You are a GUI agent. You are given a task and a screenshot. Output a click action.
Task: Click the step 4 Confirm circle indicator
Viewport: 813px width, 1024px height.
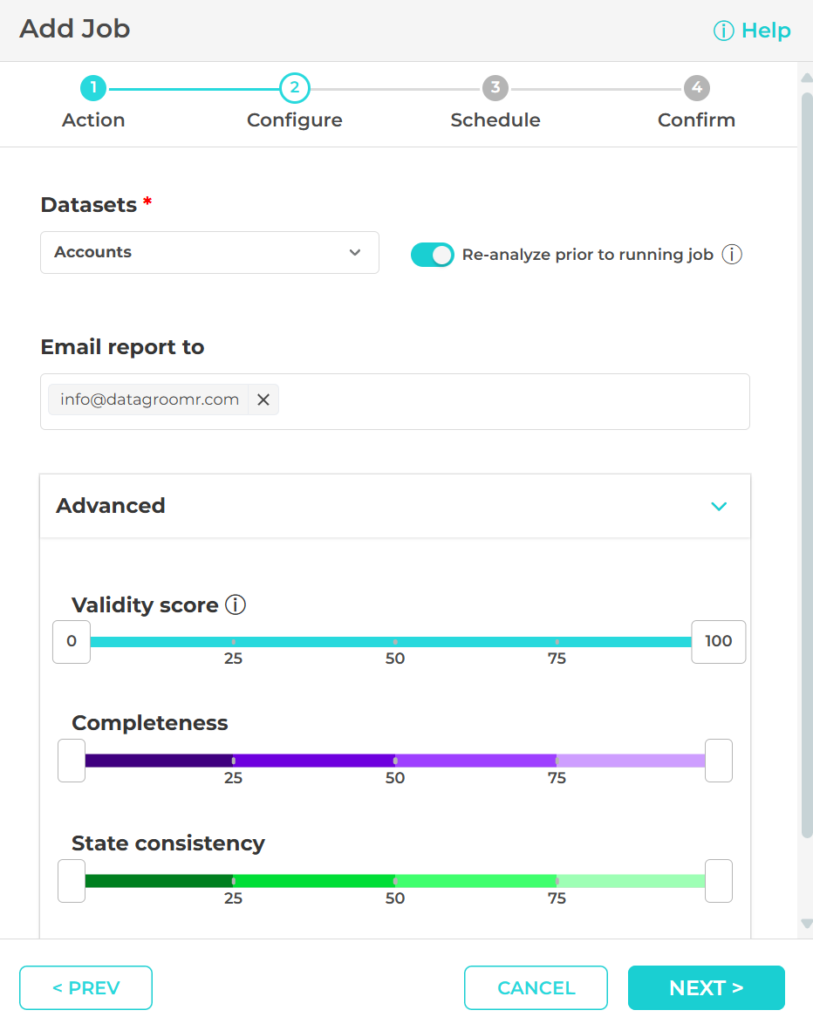click(697, 88)
